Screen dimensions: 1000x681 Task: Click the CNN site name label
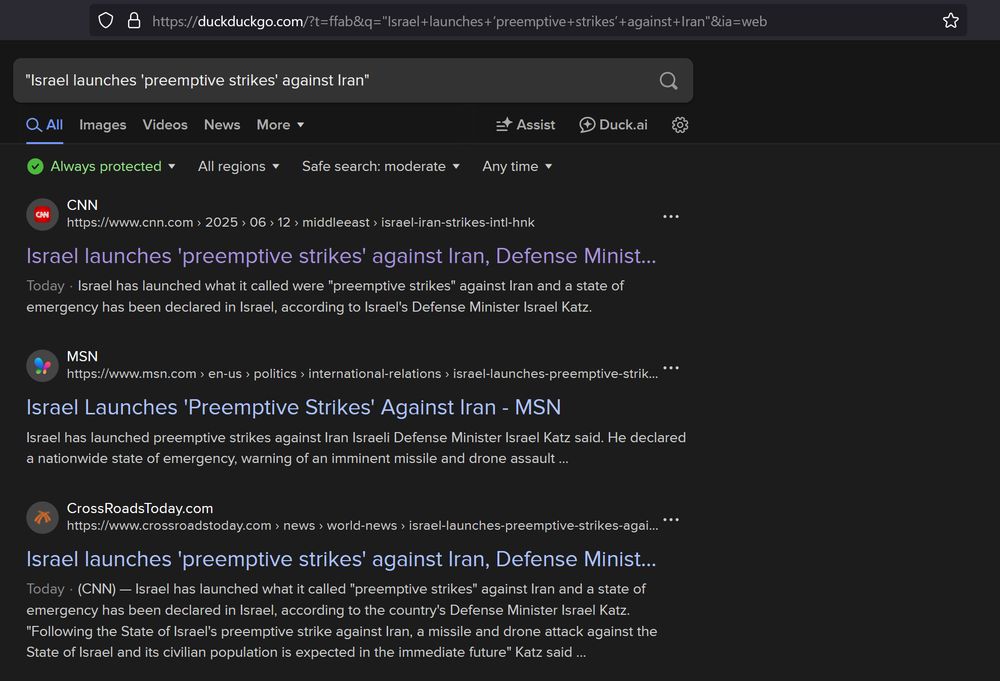tap(82, 205)
